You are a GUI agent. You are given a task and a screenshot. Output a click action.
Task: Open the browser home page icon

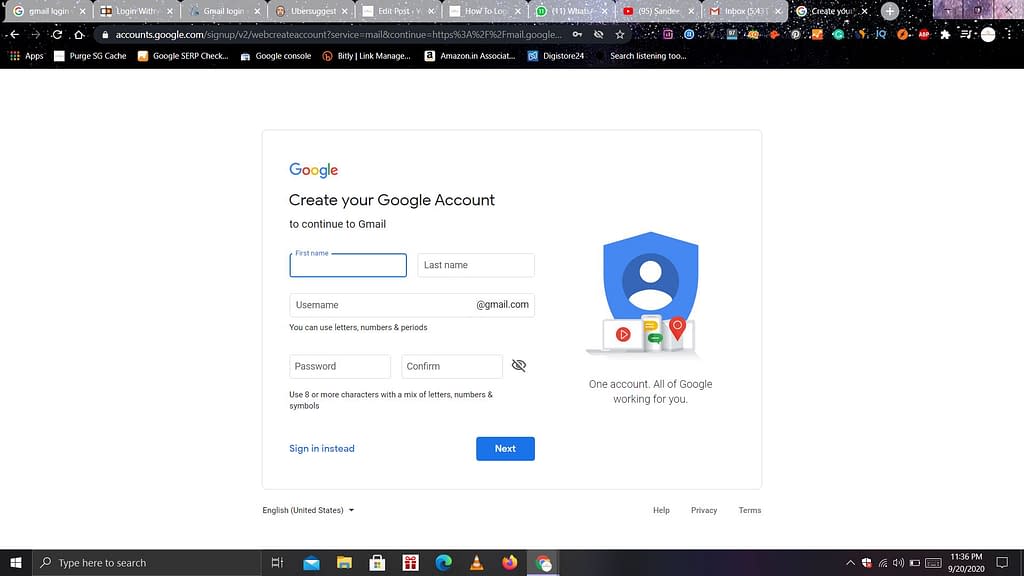pyautogui.click(x=79, y=35)
